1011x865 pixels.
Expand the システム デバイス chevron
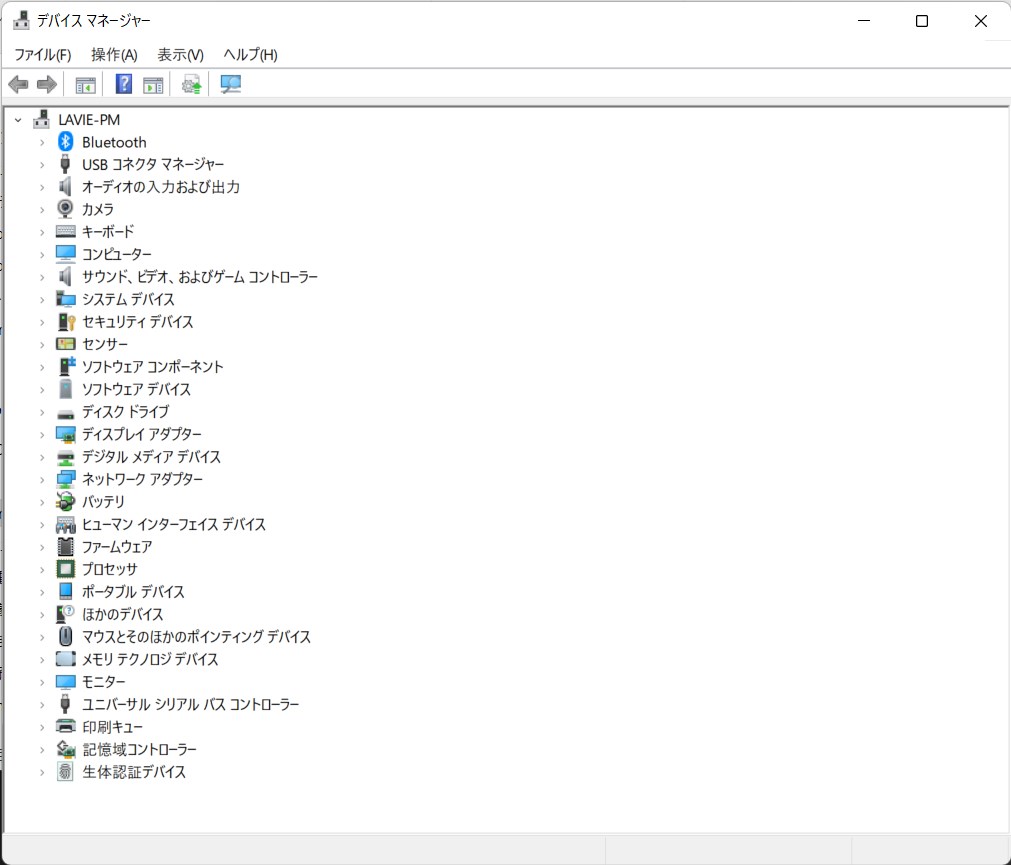click(42, 300)
